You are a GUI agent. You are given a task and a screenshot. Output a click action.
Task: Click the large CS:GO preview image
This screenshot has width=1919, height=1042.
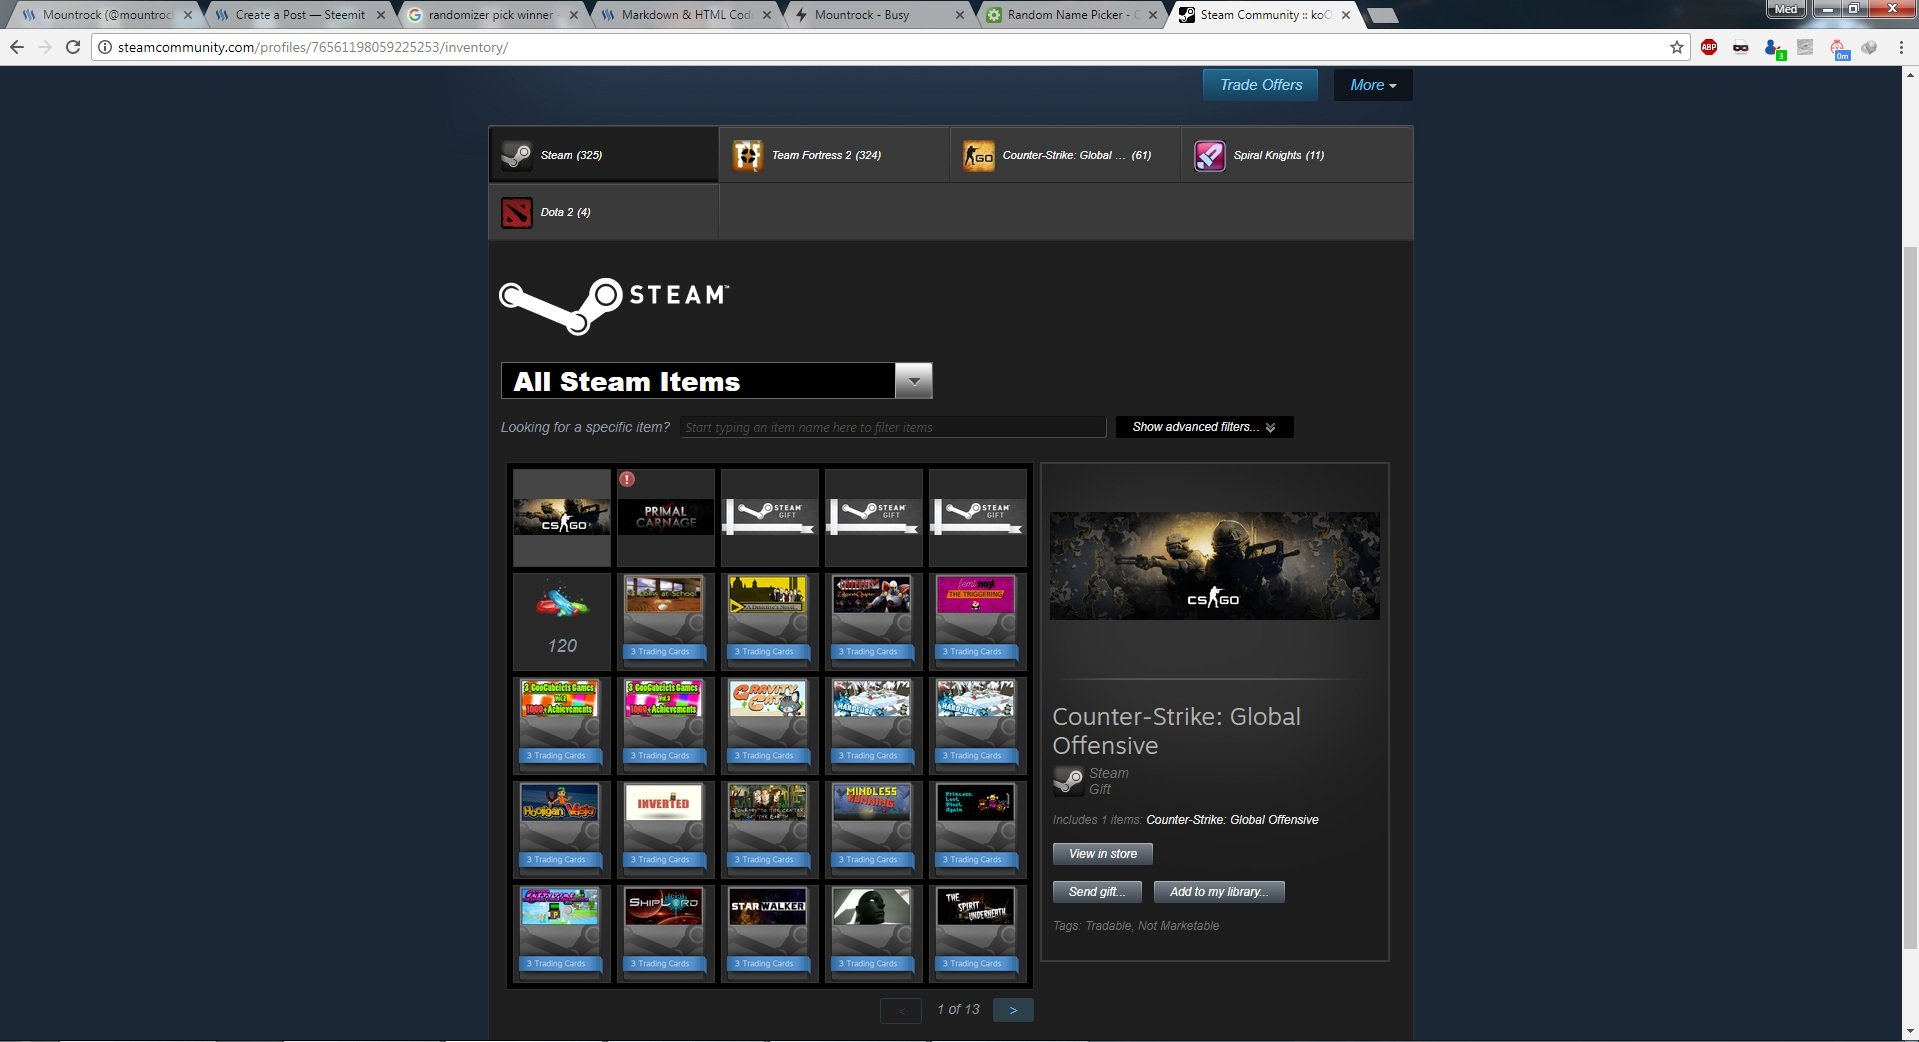point(1214,566)
